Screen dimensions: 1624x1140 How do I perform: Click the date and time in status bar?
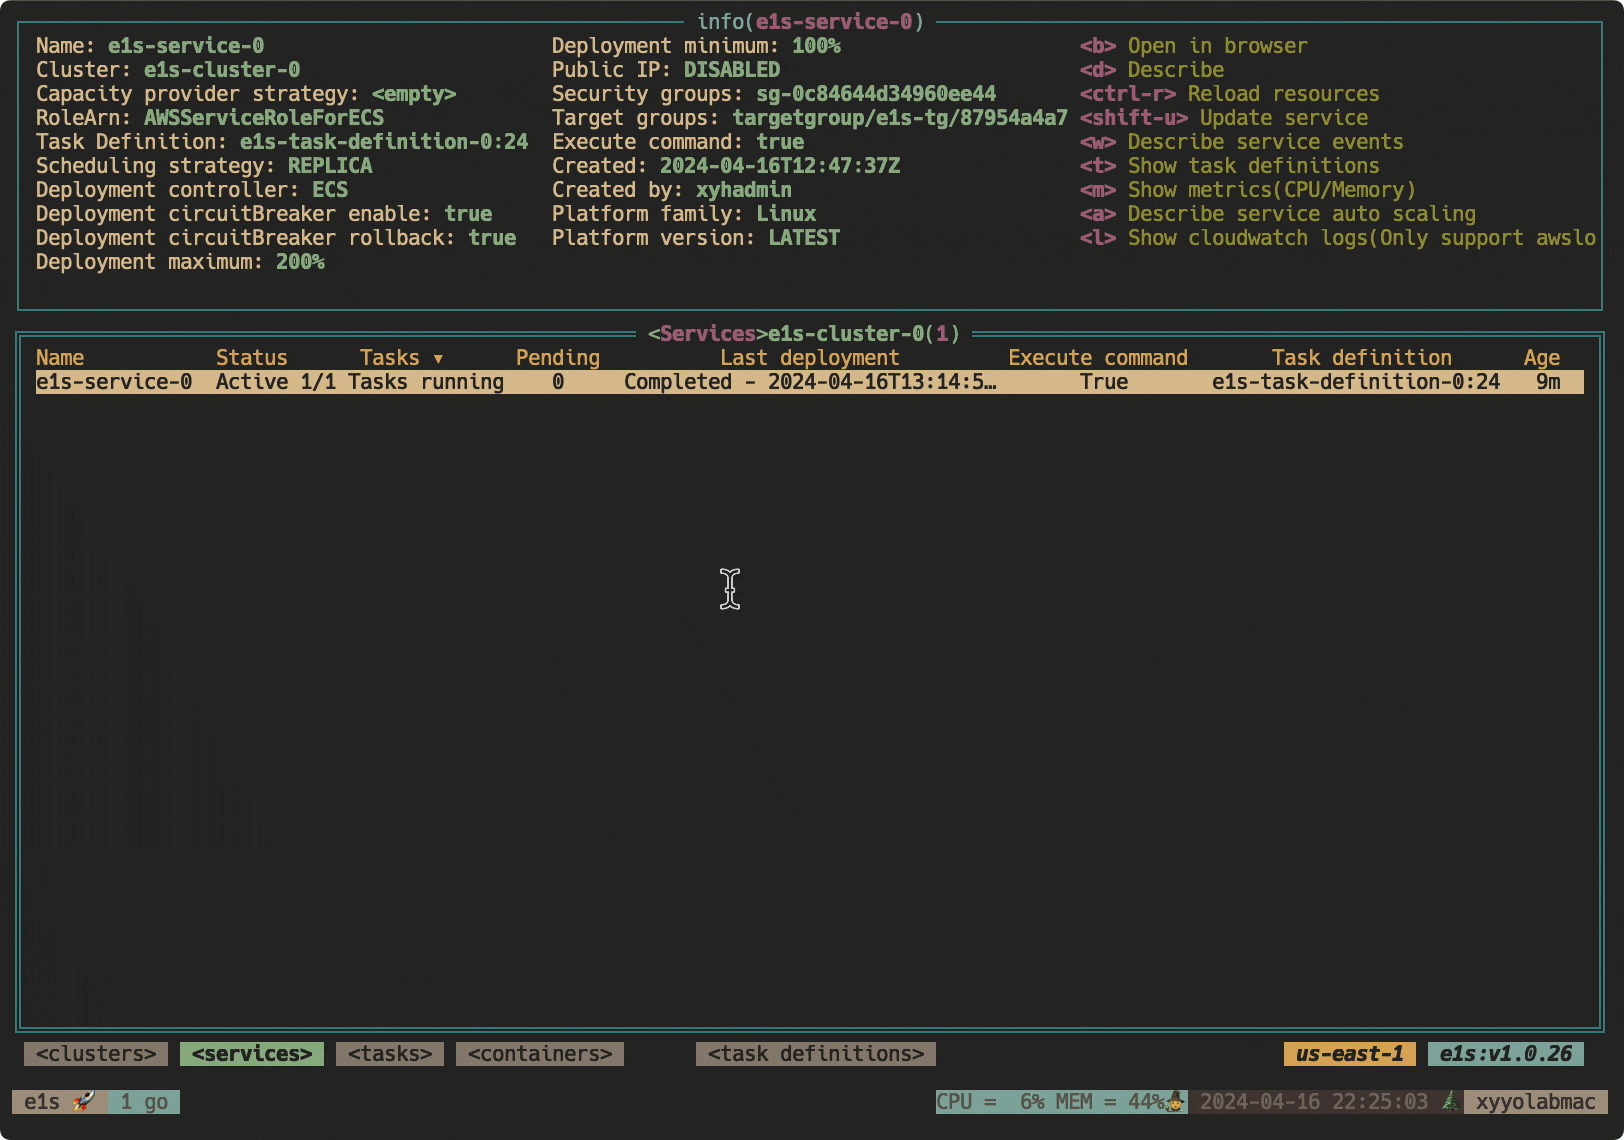pyautogui.click(x=1314, y=1102)
